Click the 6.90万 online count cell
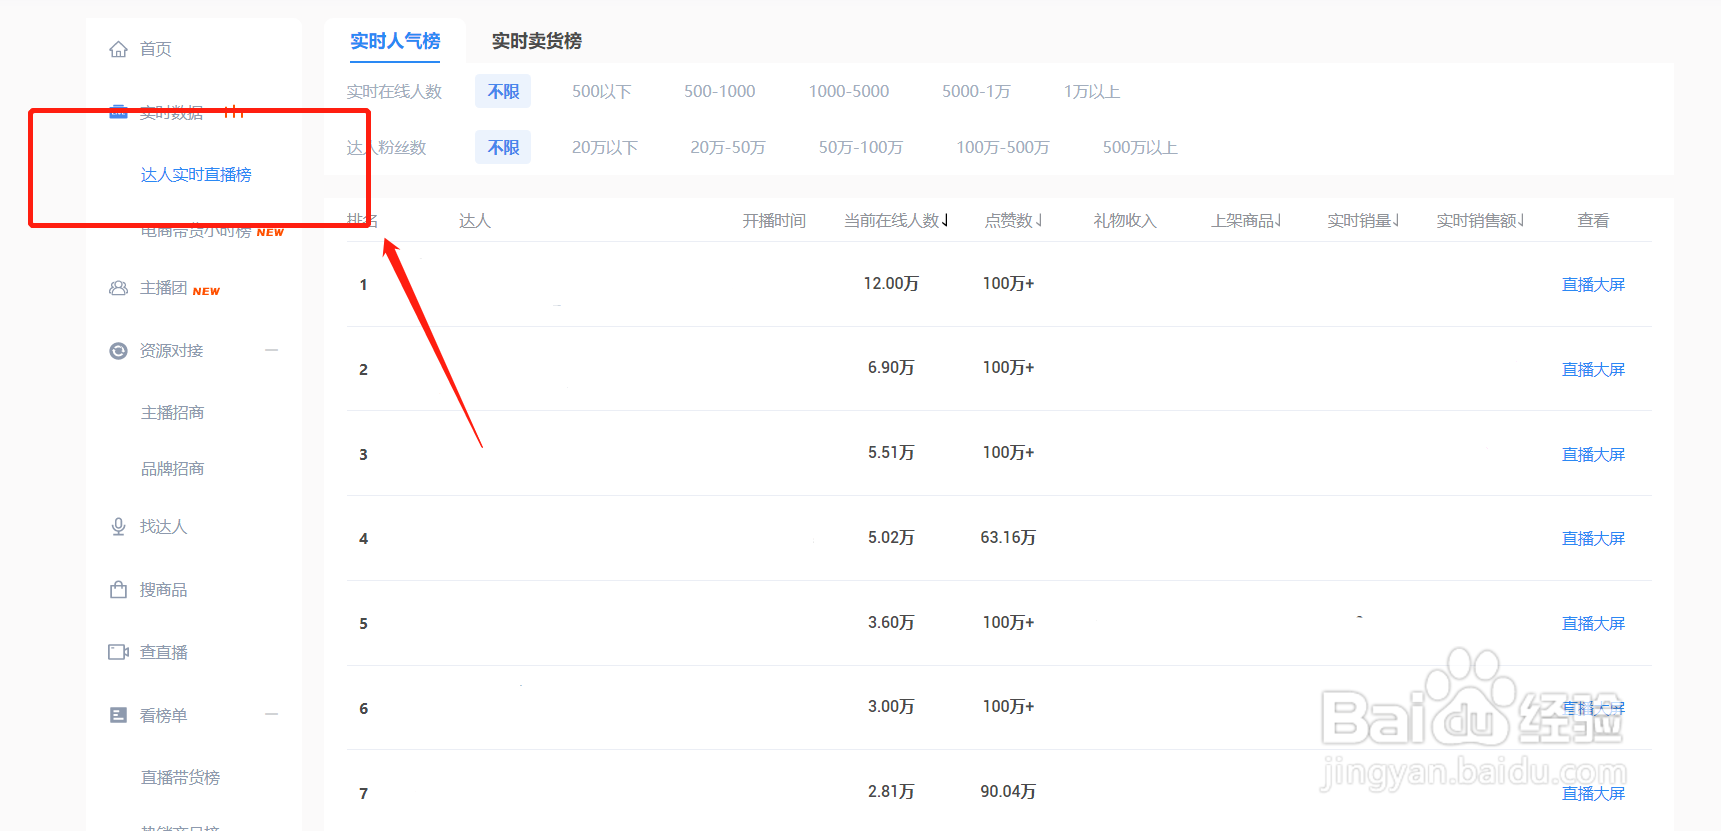 [891, 368]
